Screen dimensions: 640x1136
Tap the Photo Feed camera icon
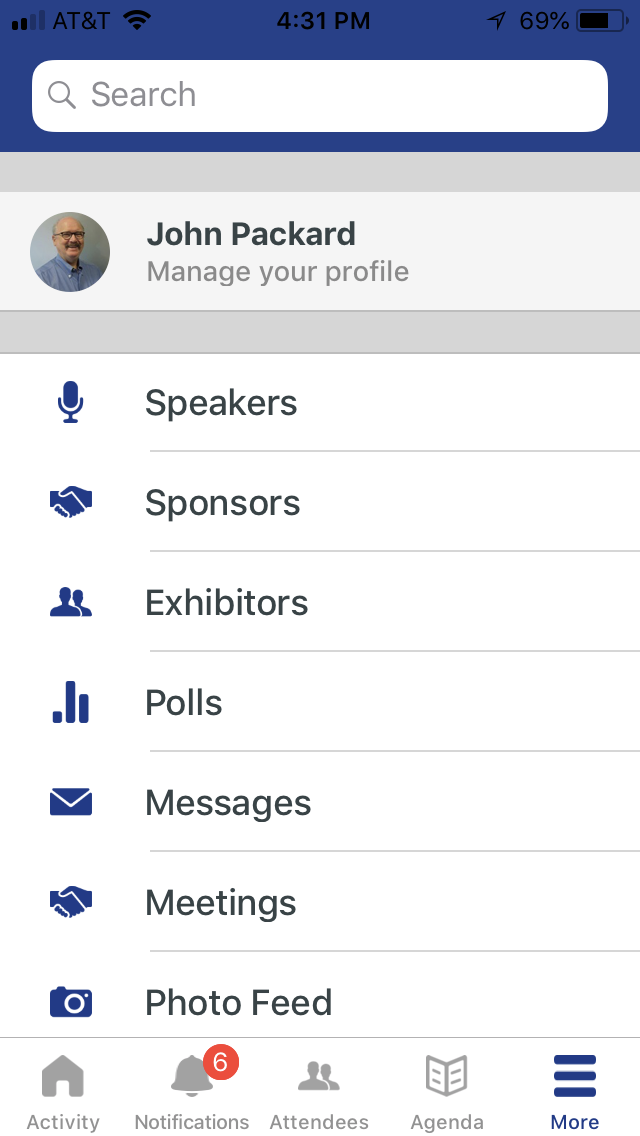coord(70,1001)
